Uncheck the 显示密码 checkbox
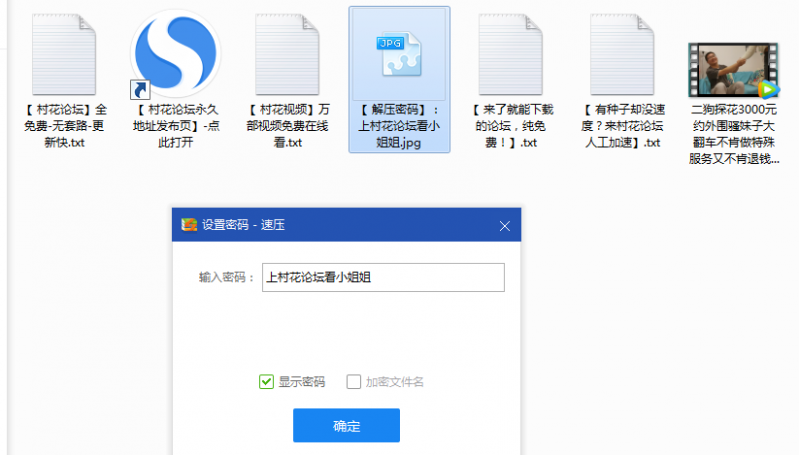799x455 pixels. 266,381
